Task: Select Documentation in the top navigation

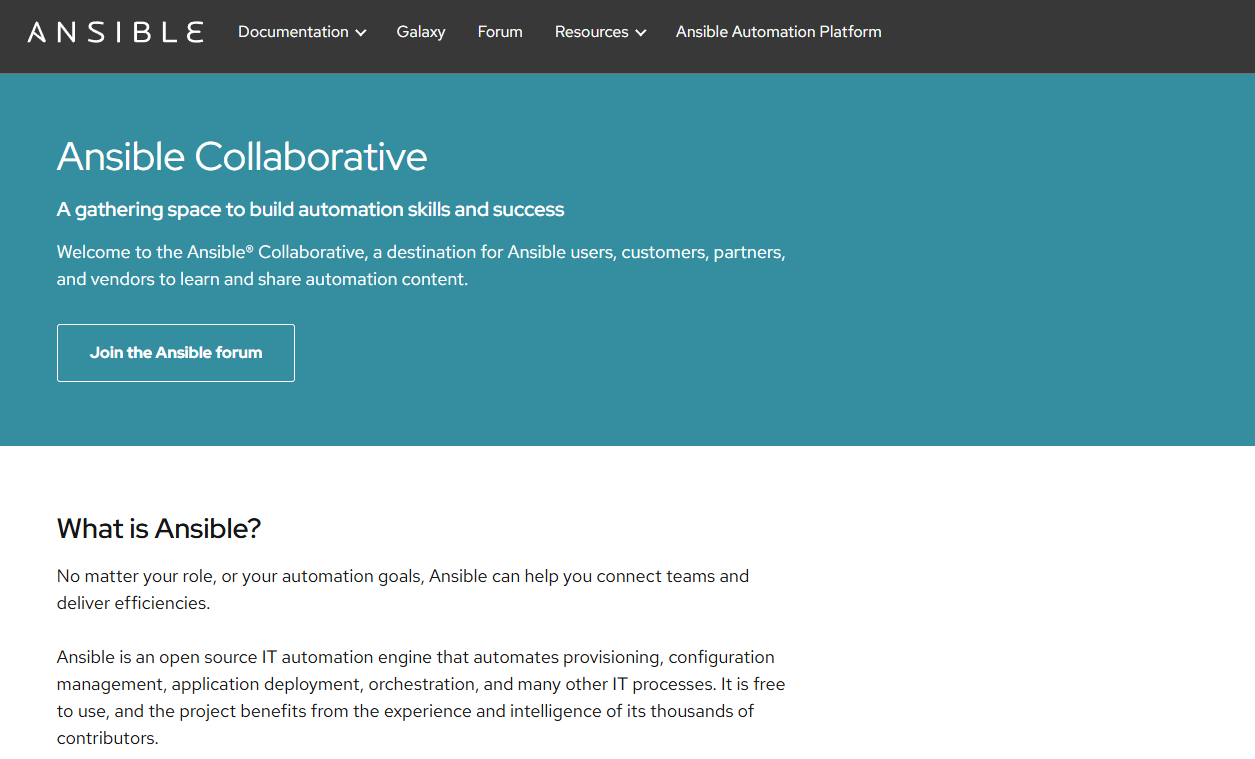Action: [x=294, y=31]
